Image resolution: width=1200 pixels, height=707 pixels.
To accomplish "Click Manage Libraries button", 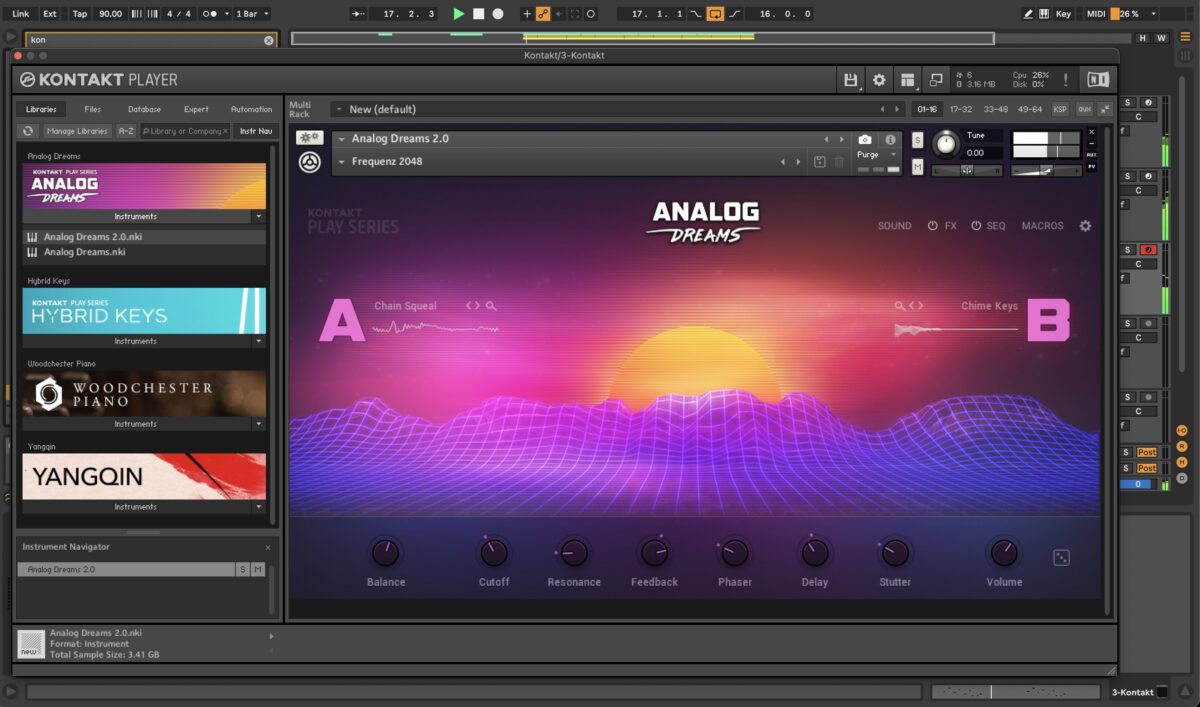I will pos(77,131).
